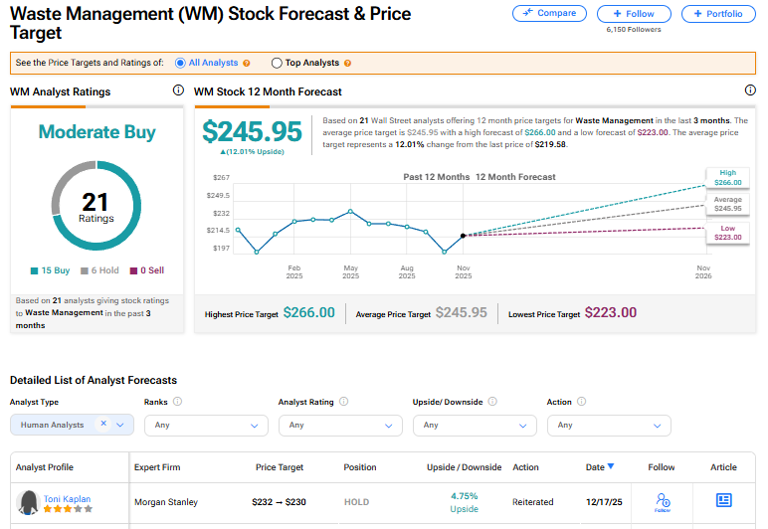Screen dimensions: 768x529
Task: Click the Toni Kaplan avatar thumbnail
Action: pyautogui.click(x=27, y=502)
